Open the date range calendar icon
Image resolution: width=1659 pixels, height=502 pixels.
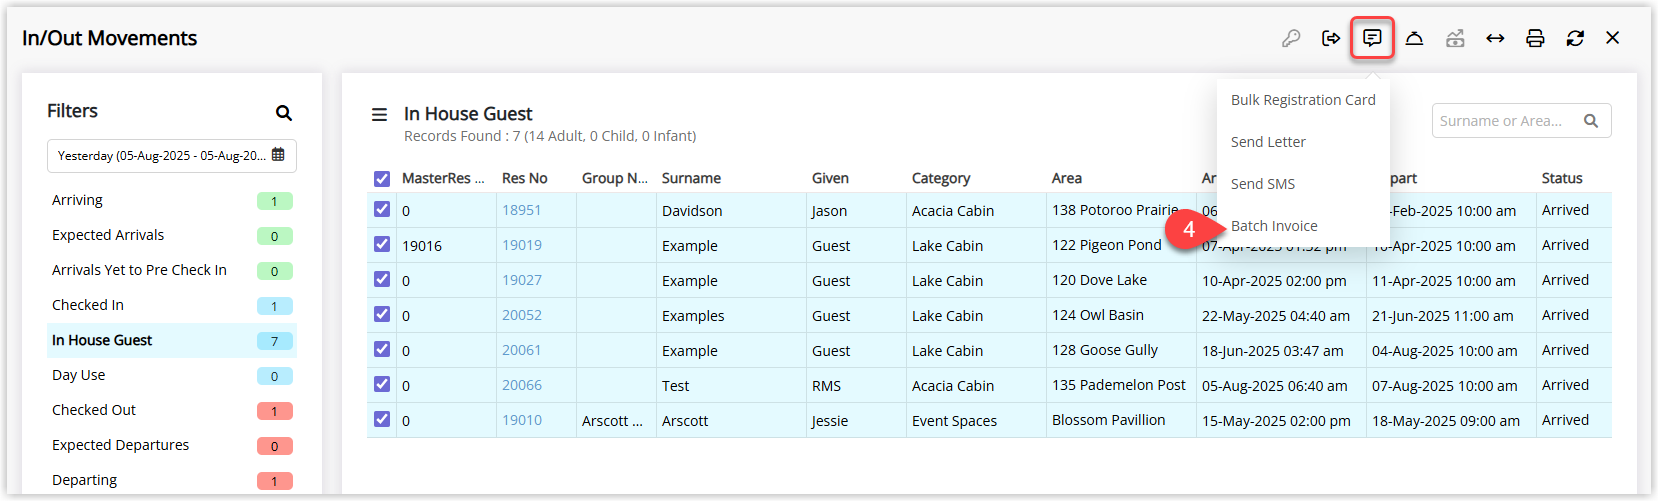tap(278, 155)
